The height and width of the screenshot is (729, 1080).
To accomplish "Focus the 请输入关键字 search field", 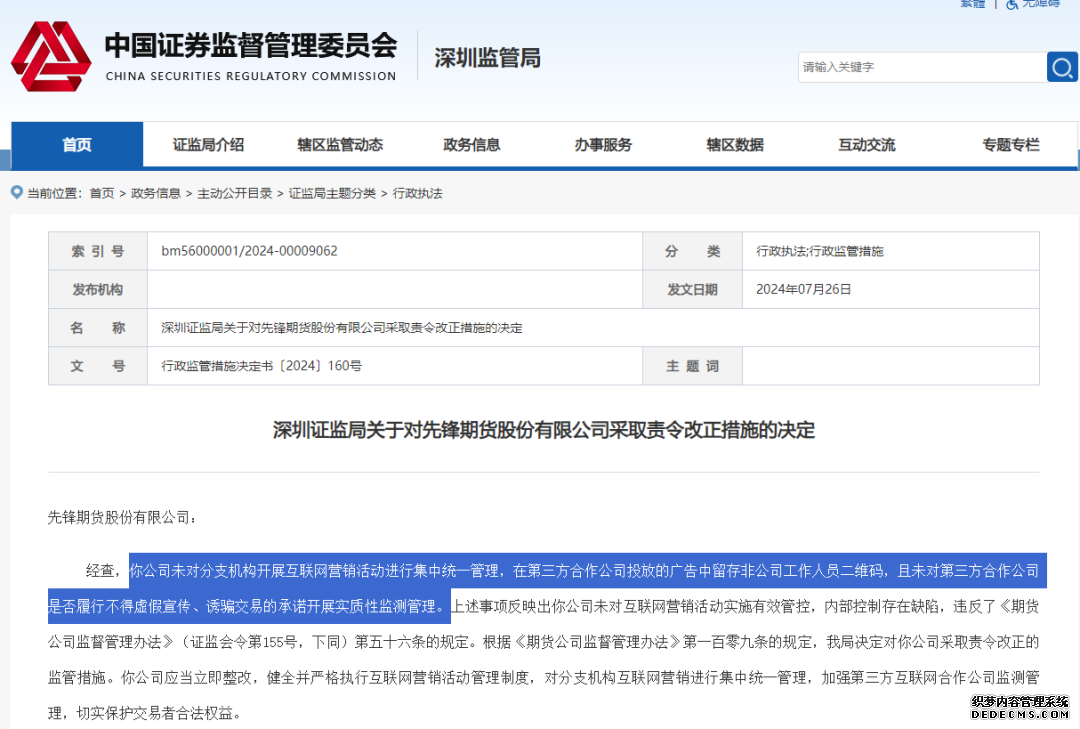I will click(x=922, y=67).
